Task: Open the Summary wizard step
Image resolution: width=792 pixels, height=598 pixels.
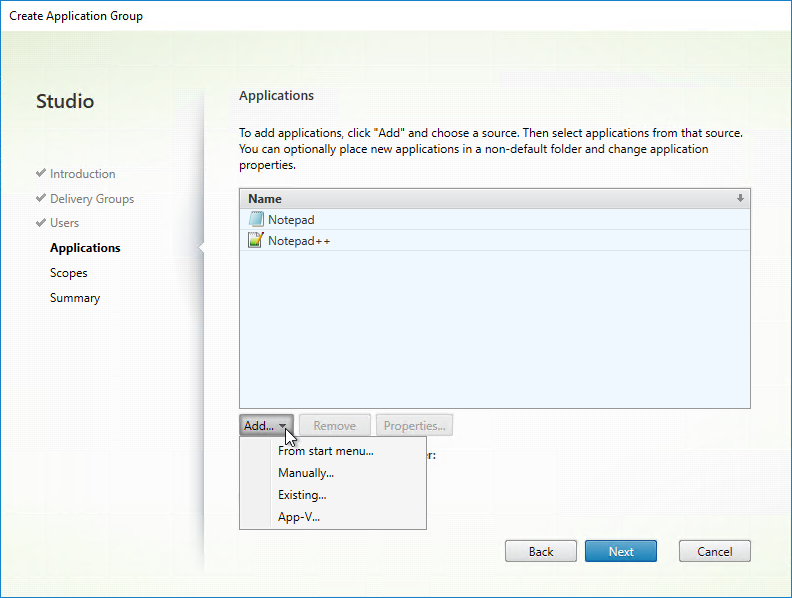Action: click(75, 298)
